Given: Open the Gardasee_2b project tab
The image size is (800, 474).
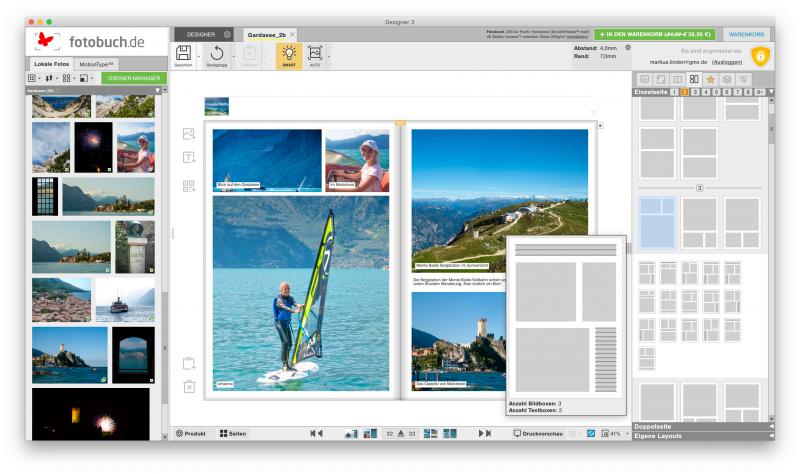Looking at the screenshot, I should click(x=265, y=34).
